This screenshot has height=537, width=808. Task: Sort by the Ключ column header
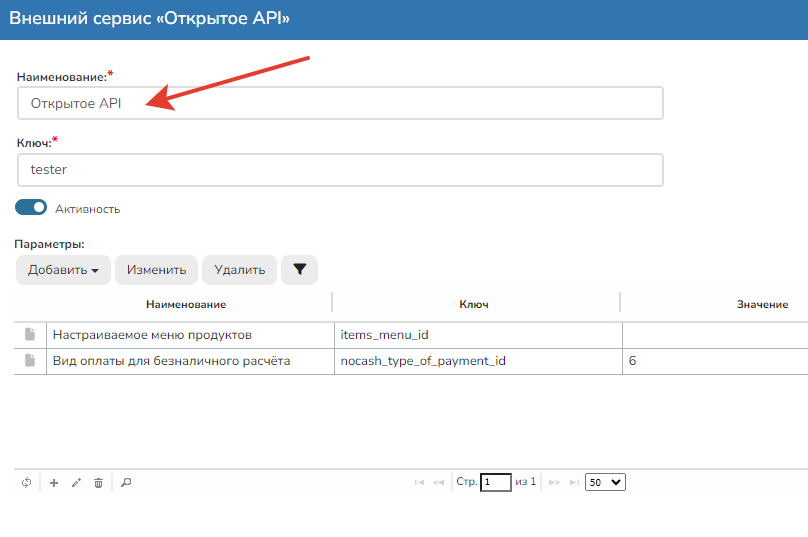pyautogui.click(x=474, y=304)
